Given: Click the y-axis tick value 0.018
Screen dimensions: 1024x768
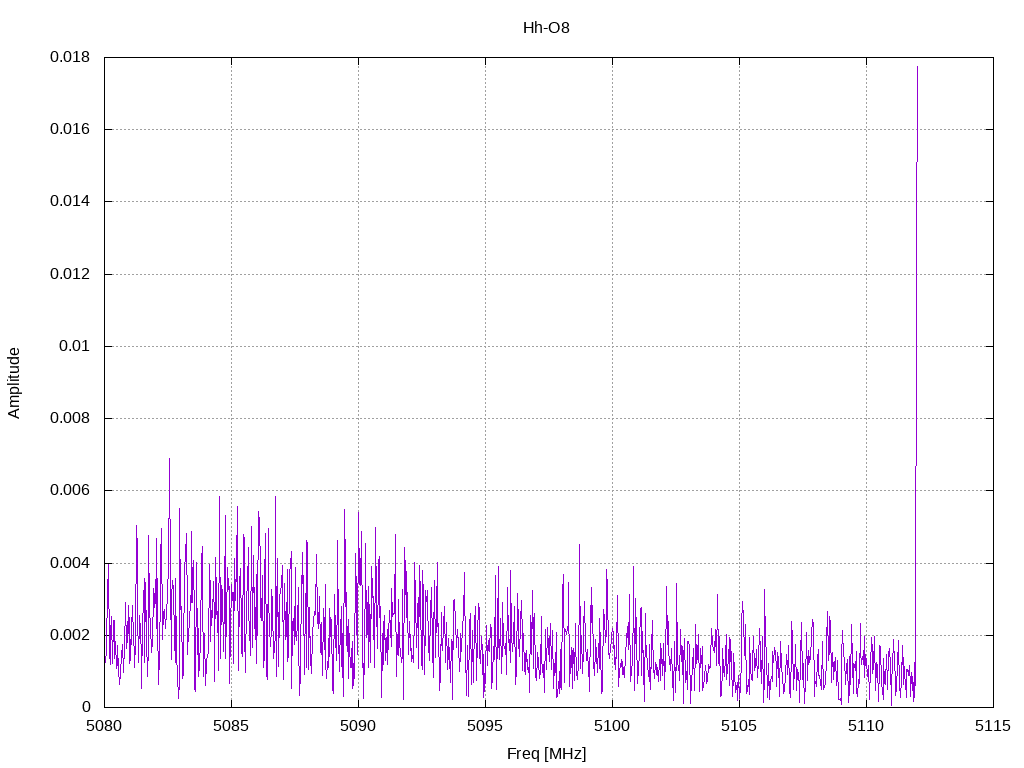Looking at the screenshot, I should tap(70, 57).
